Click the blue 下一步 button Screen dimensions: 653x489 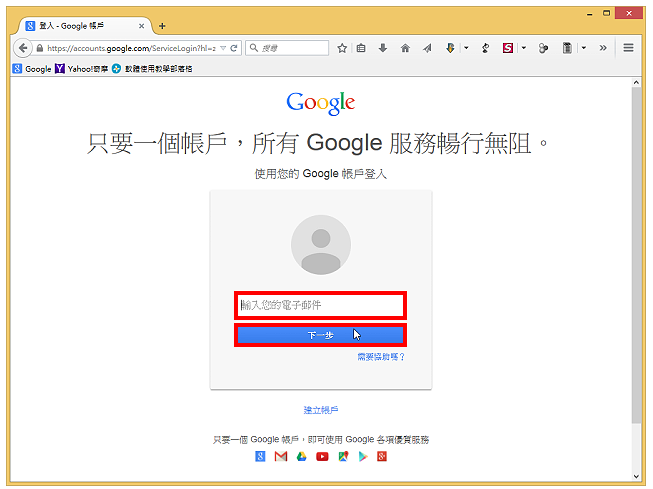tap(320, 335)
